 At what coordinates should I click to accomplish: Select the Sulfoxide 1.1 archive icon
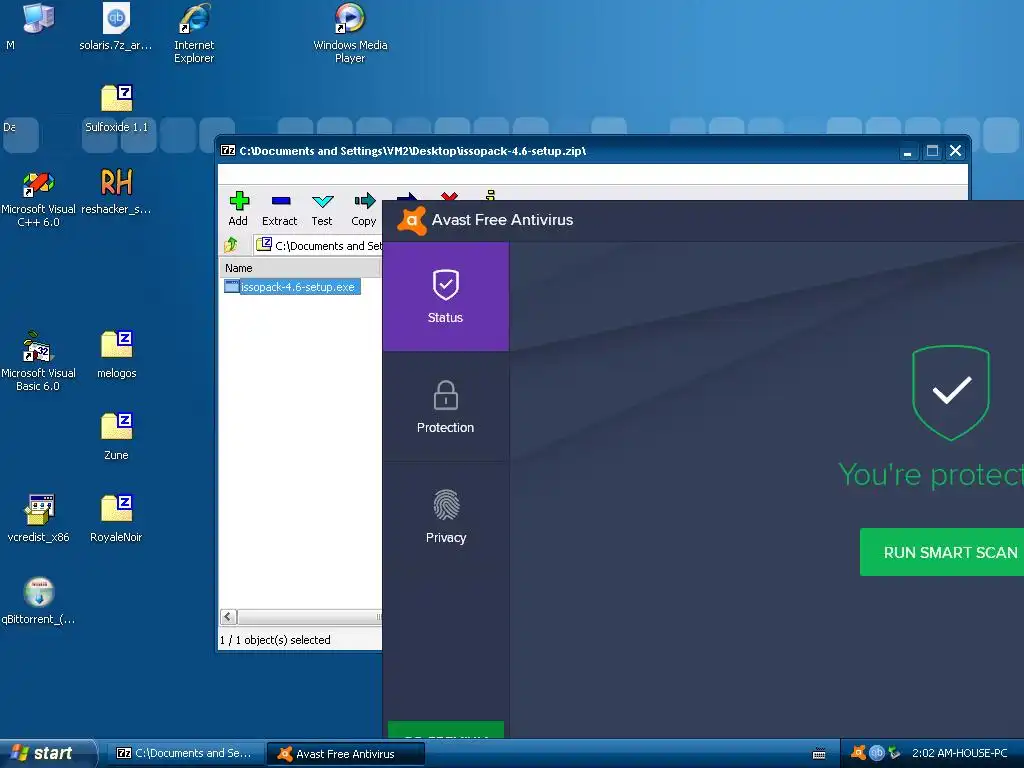[x=116, y=109]
